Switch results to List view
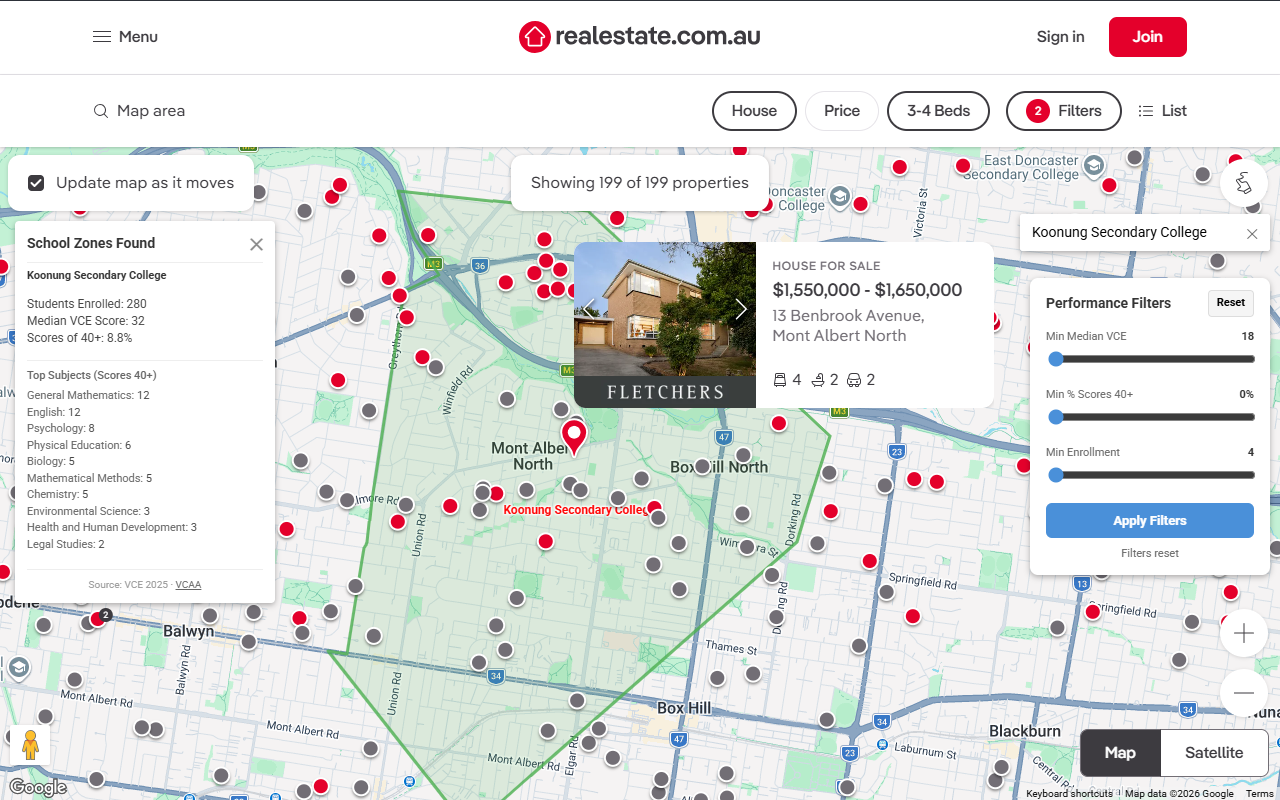Image resolution: width=1280 pixels, height=800 pixels. point(1162,110)
